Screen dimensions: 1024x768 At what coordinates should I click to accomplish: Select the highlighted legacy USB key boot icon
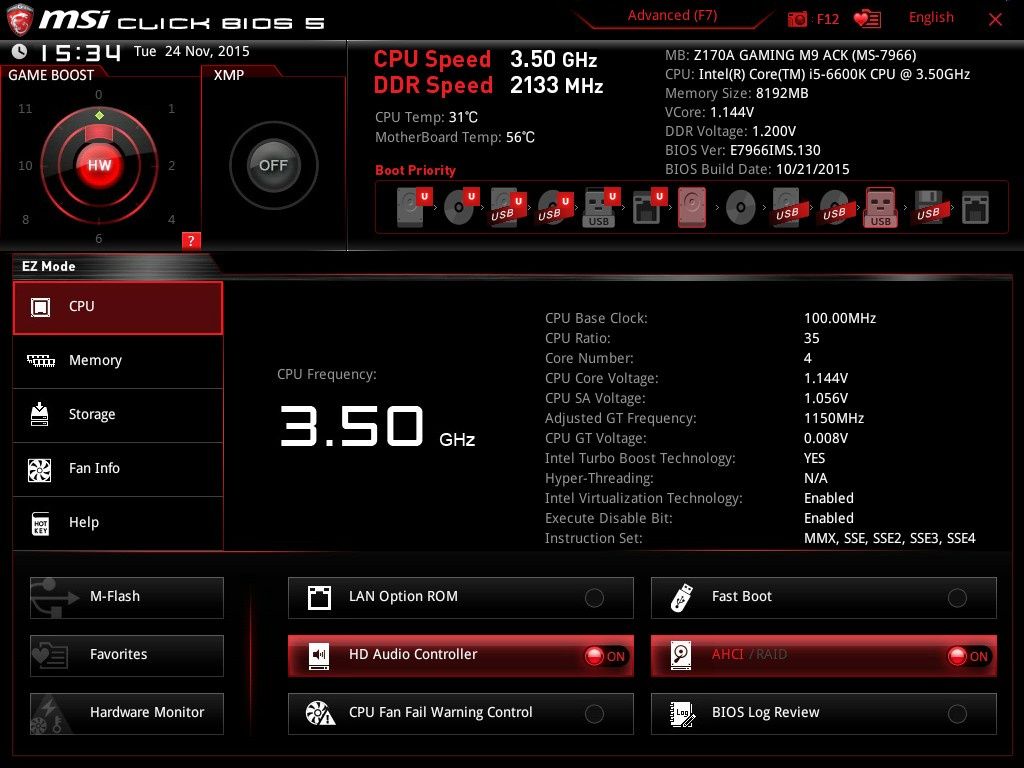(x=880, y=208)
